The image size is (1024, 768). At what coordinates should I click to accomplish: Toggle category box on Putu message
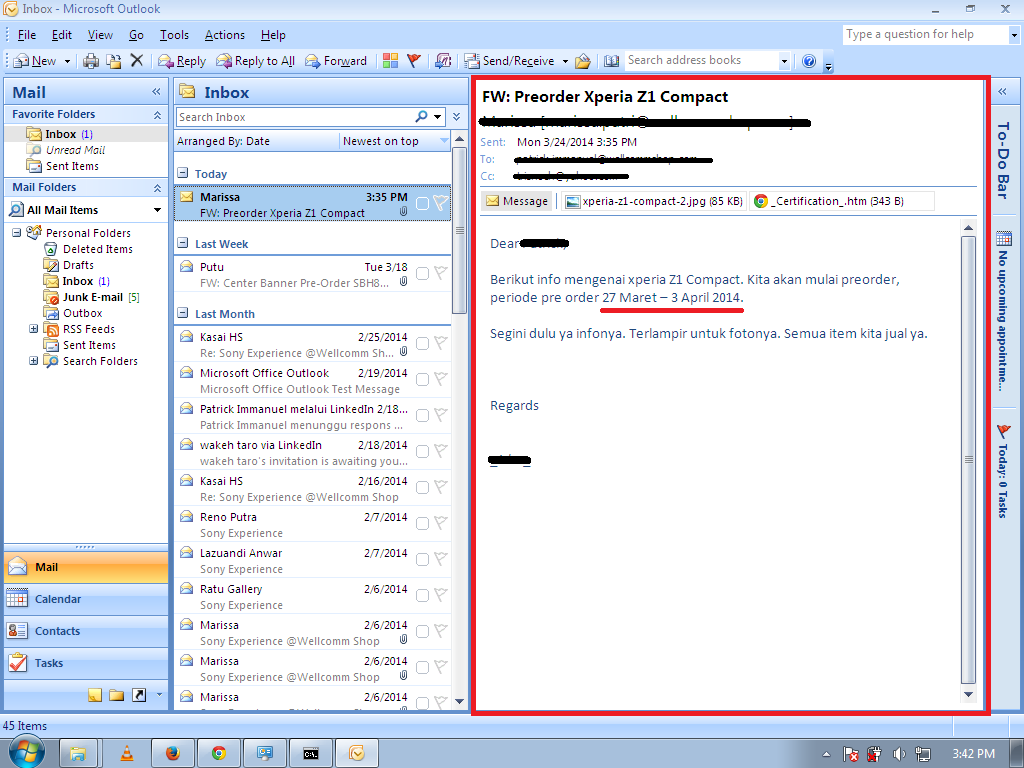423,274
